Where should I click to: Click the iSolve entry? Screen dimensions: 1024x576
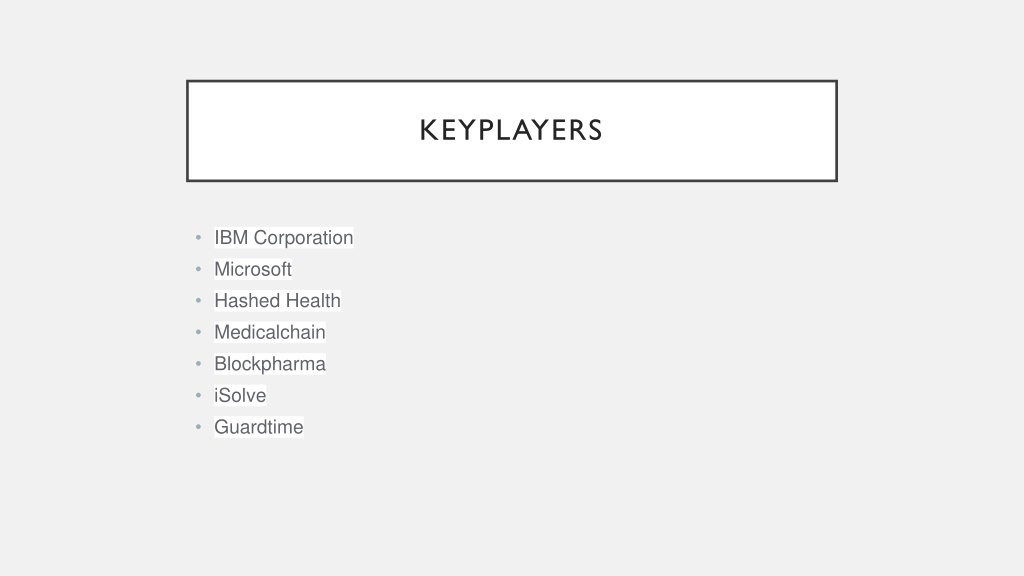point(240,395)
